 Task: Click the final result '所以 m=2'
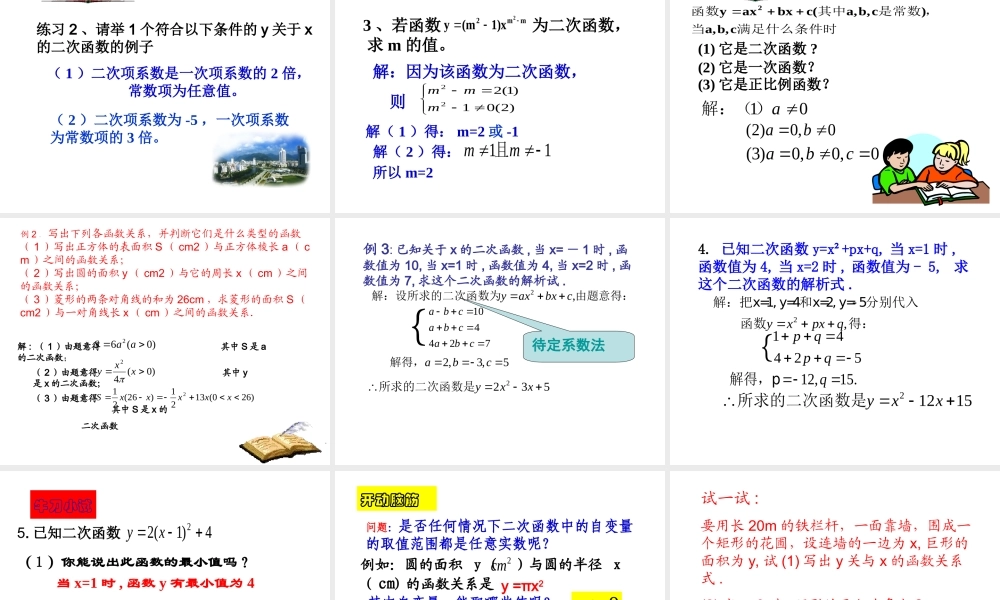(403, 172)
